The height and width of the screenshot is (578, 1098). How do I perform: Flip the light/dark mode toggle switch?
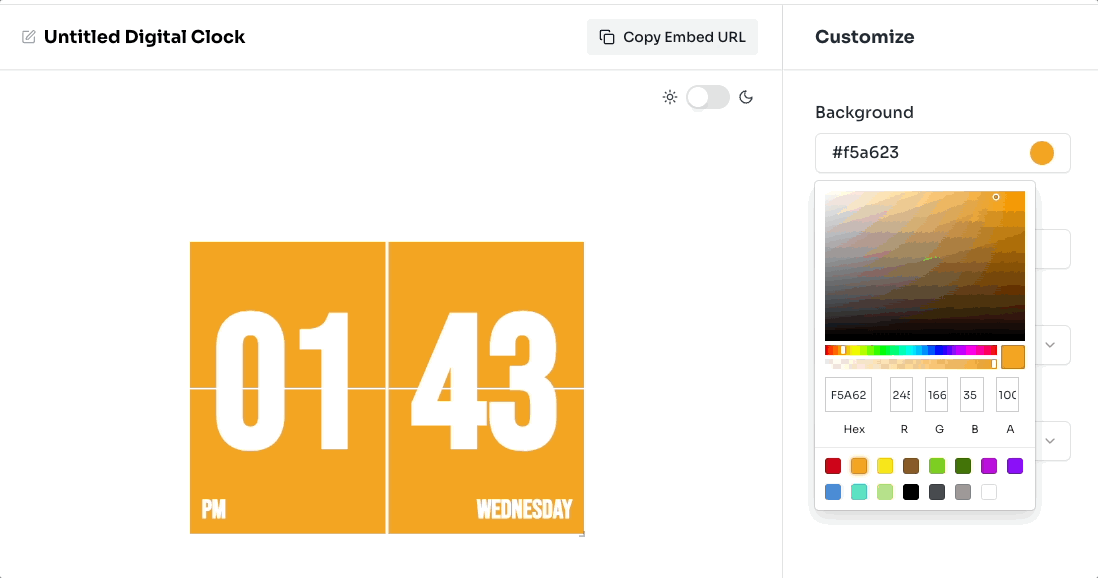[708, 96]
